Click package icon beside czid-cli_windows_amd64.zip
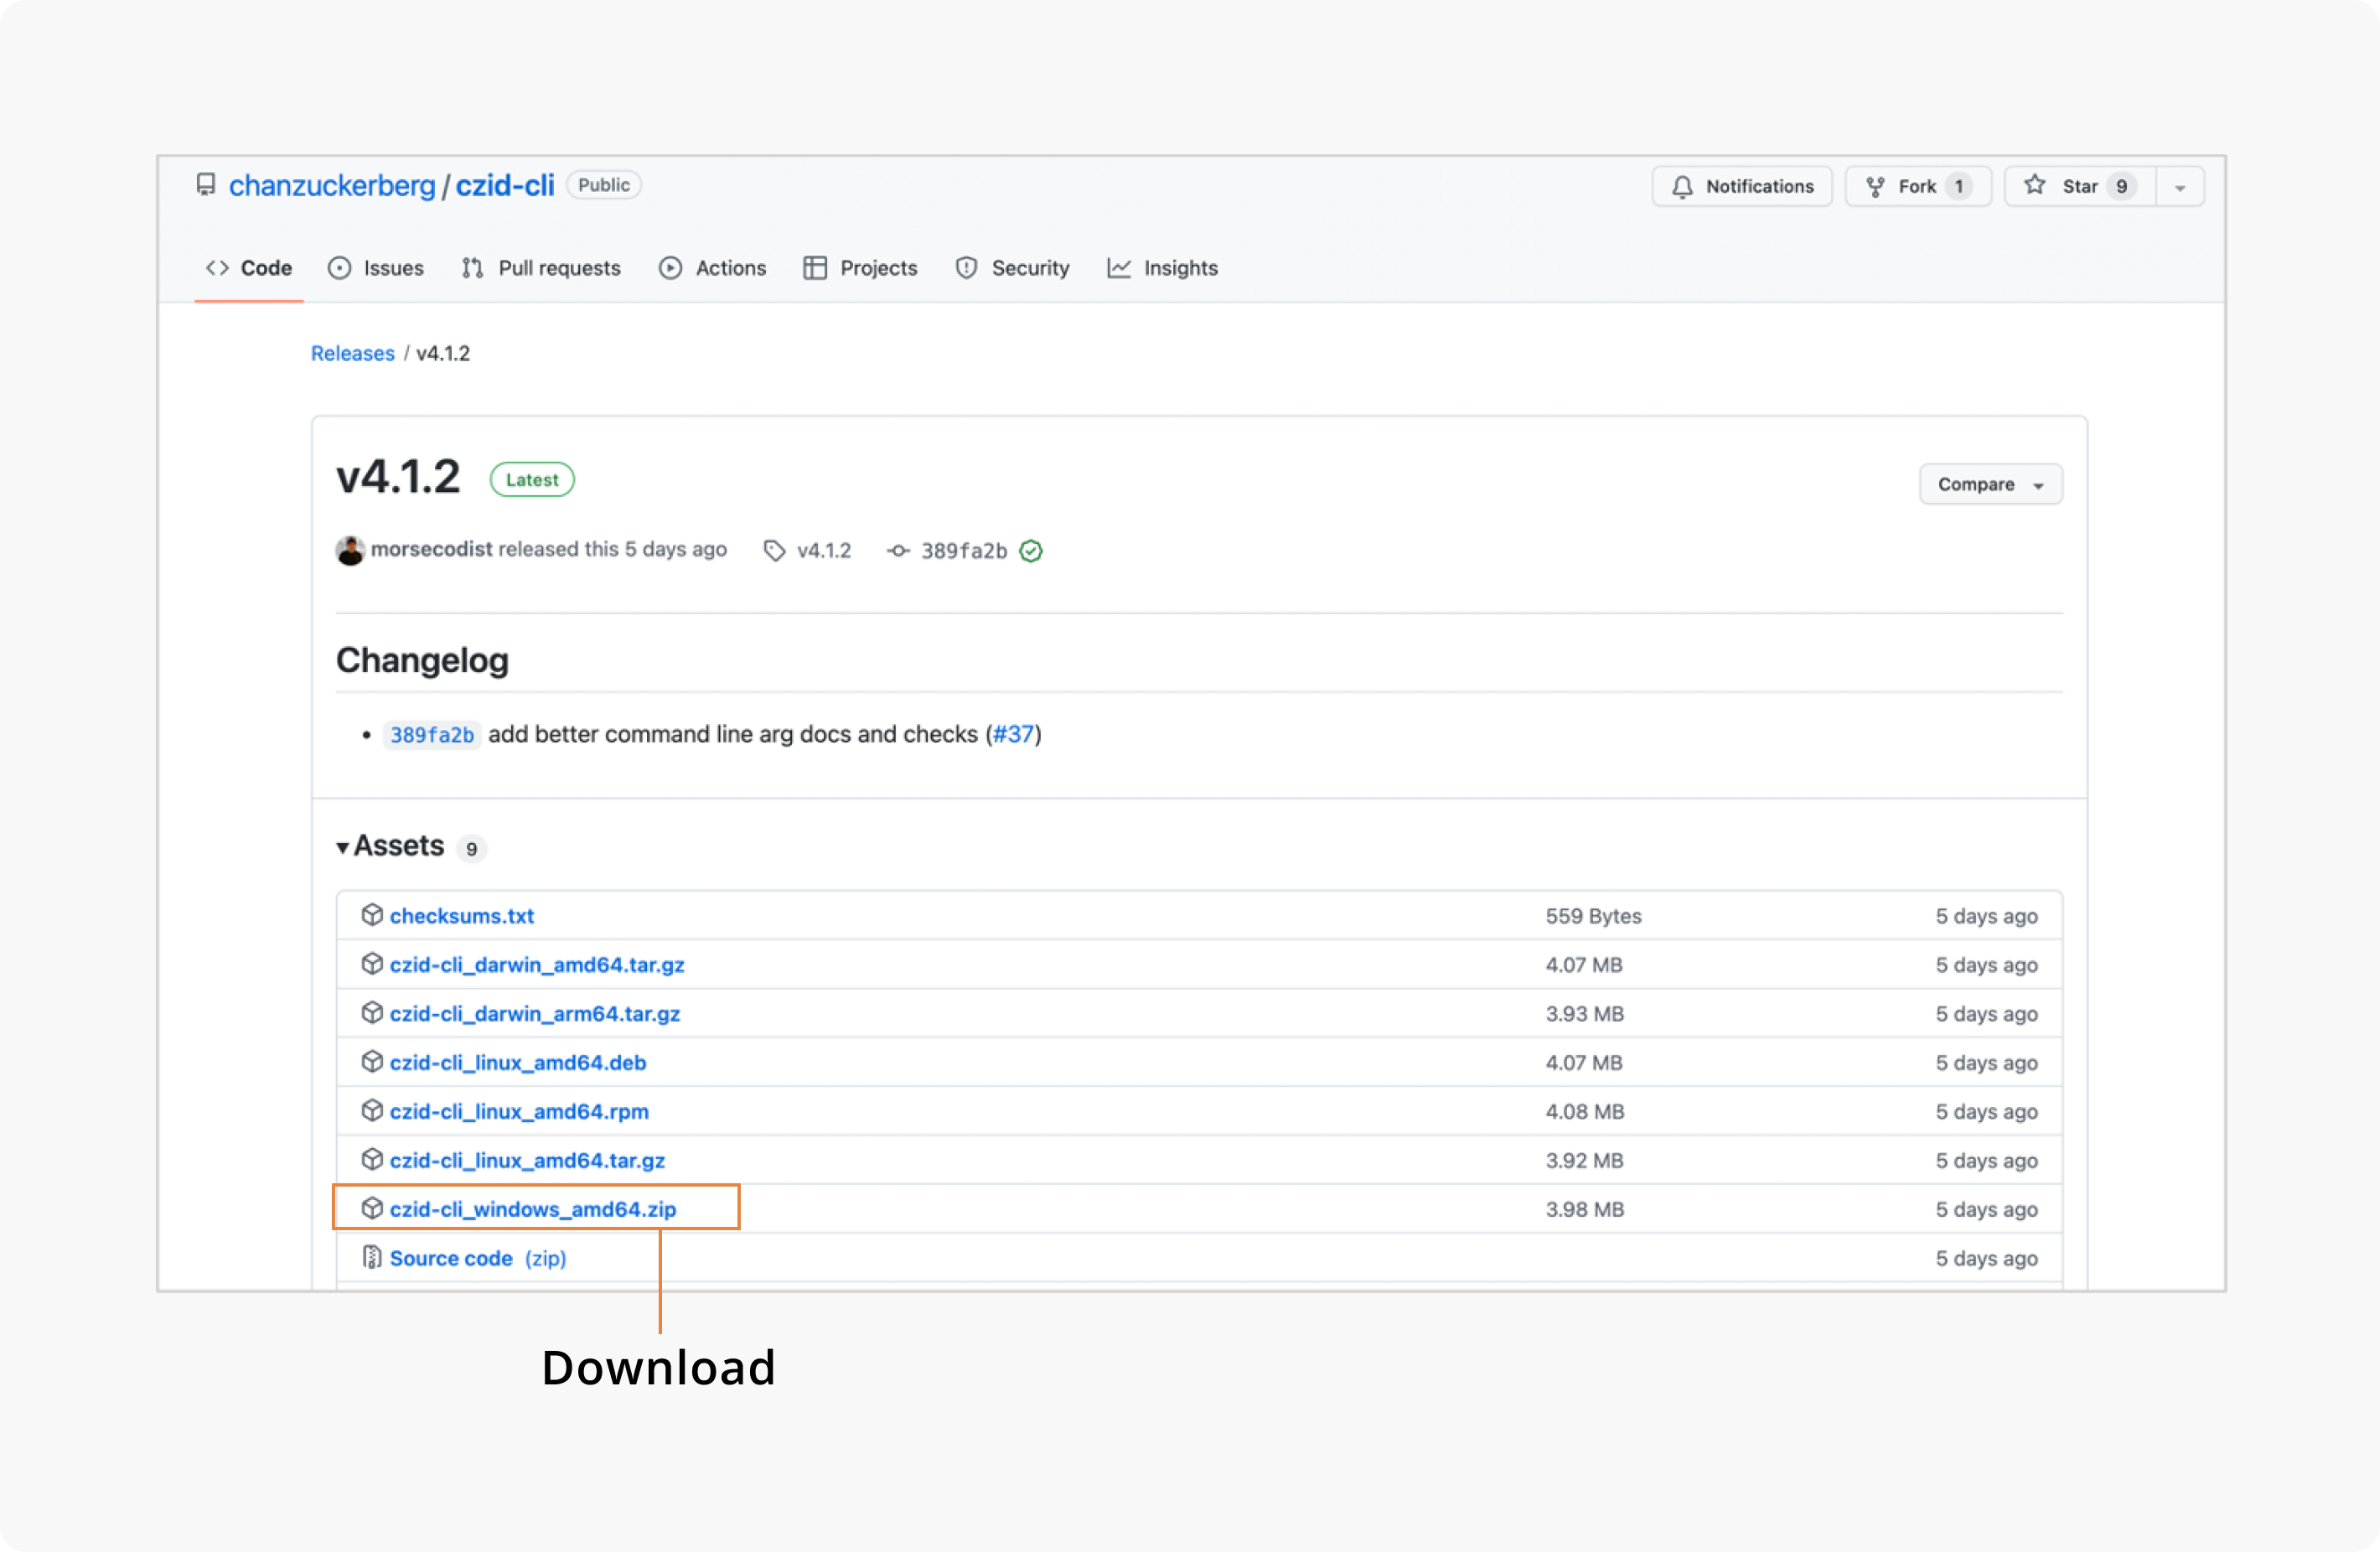The width and height of the screenshot is (2380, 1552). [372, 1209]
